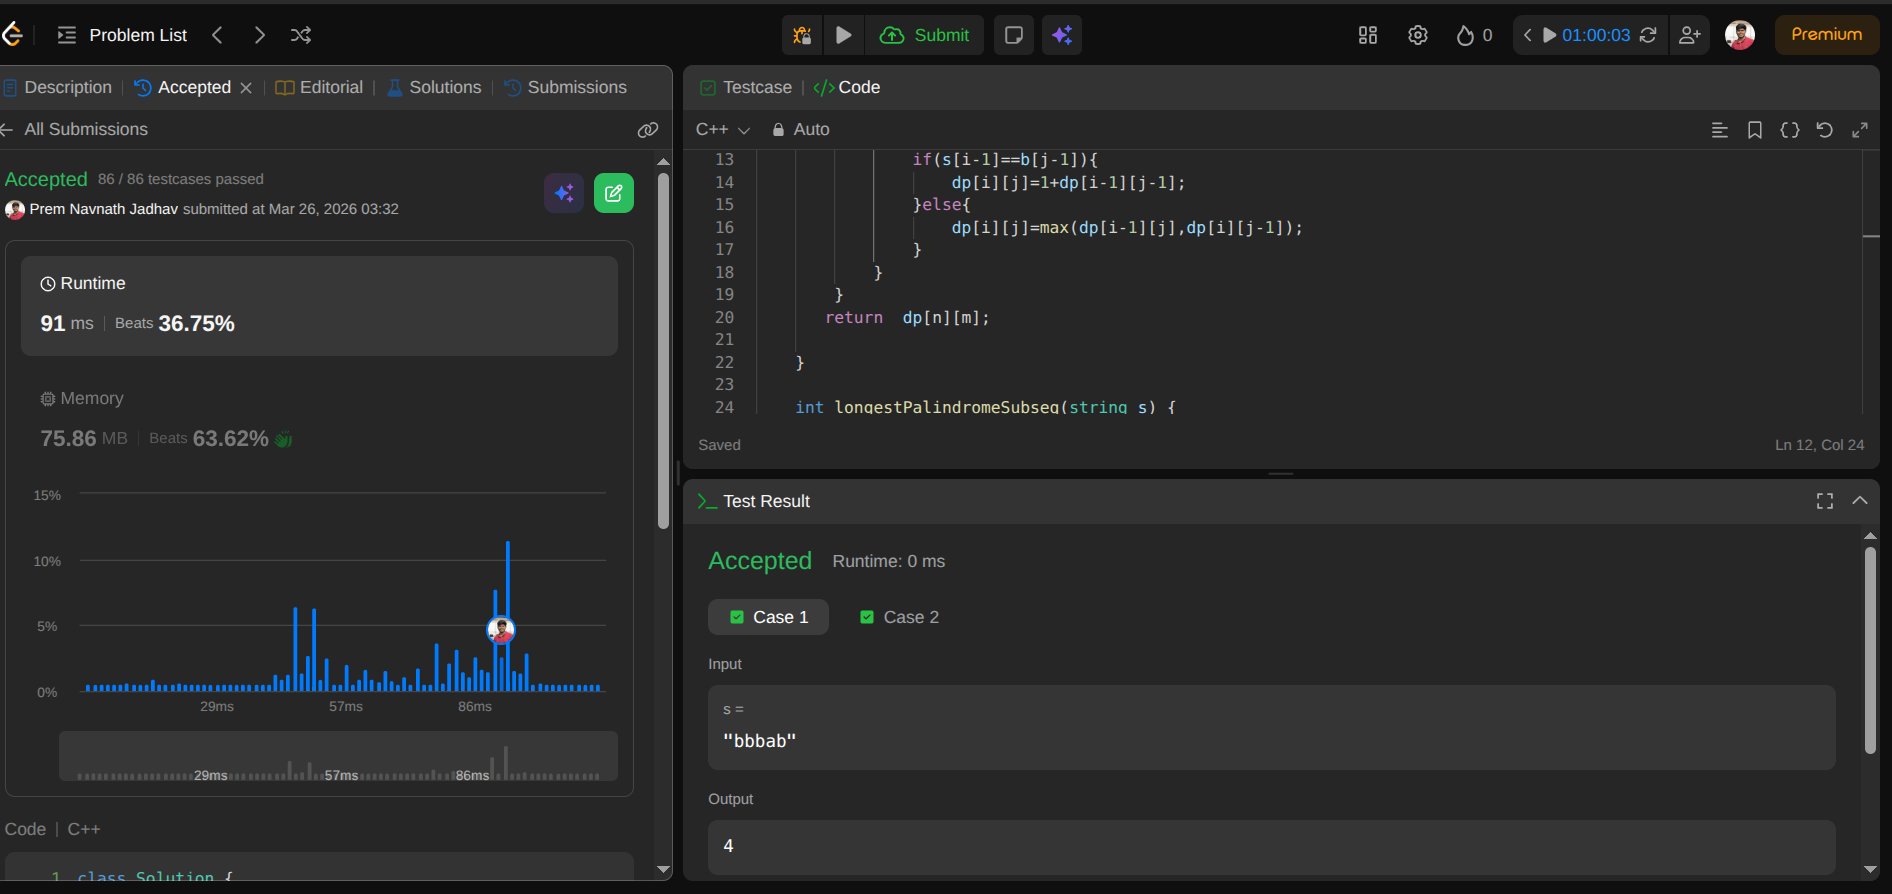
Task: Open settings gear in top bar
Action: point(1417,35)
